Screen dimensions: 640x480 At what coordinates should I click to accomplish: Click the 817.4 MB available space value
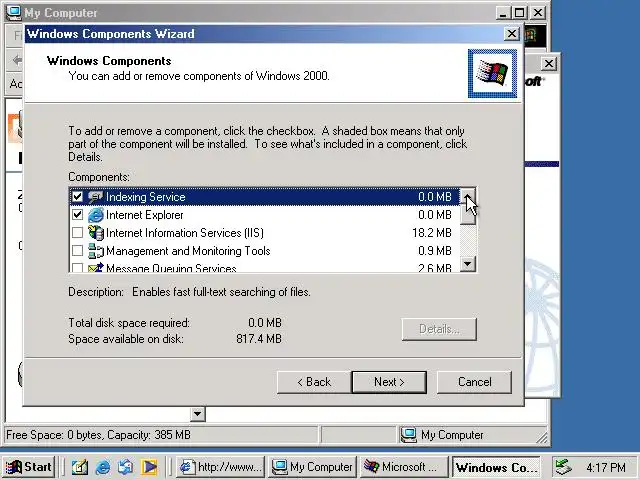pos(259,339)
